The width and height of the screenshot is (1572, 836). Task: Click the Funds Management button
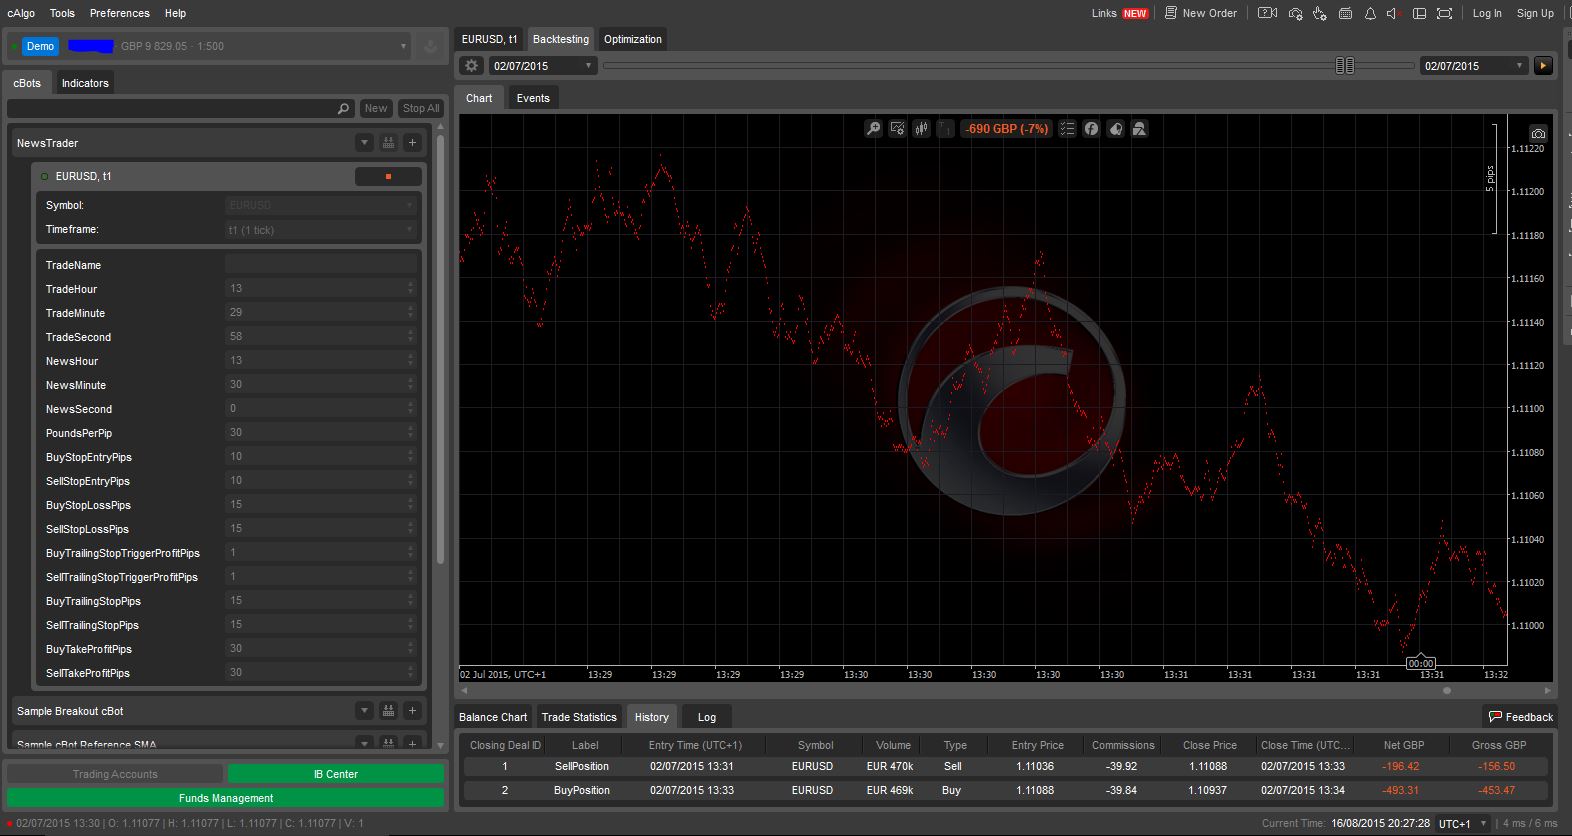[226, 798]
